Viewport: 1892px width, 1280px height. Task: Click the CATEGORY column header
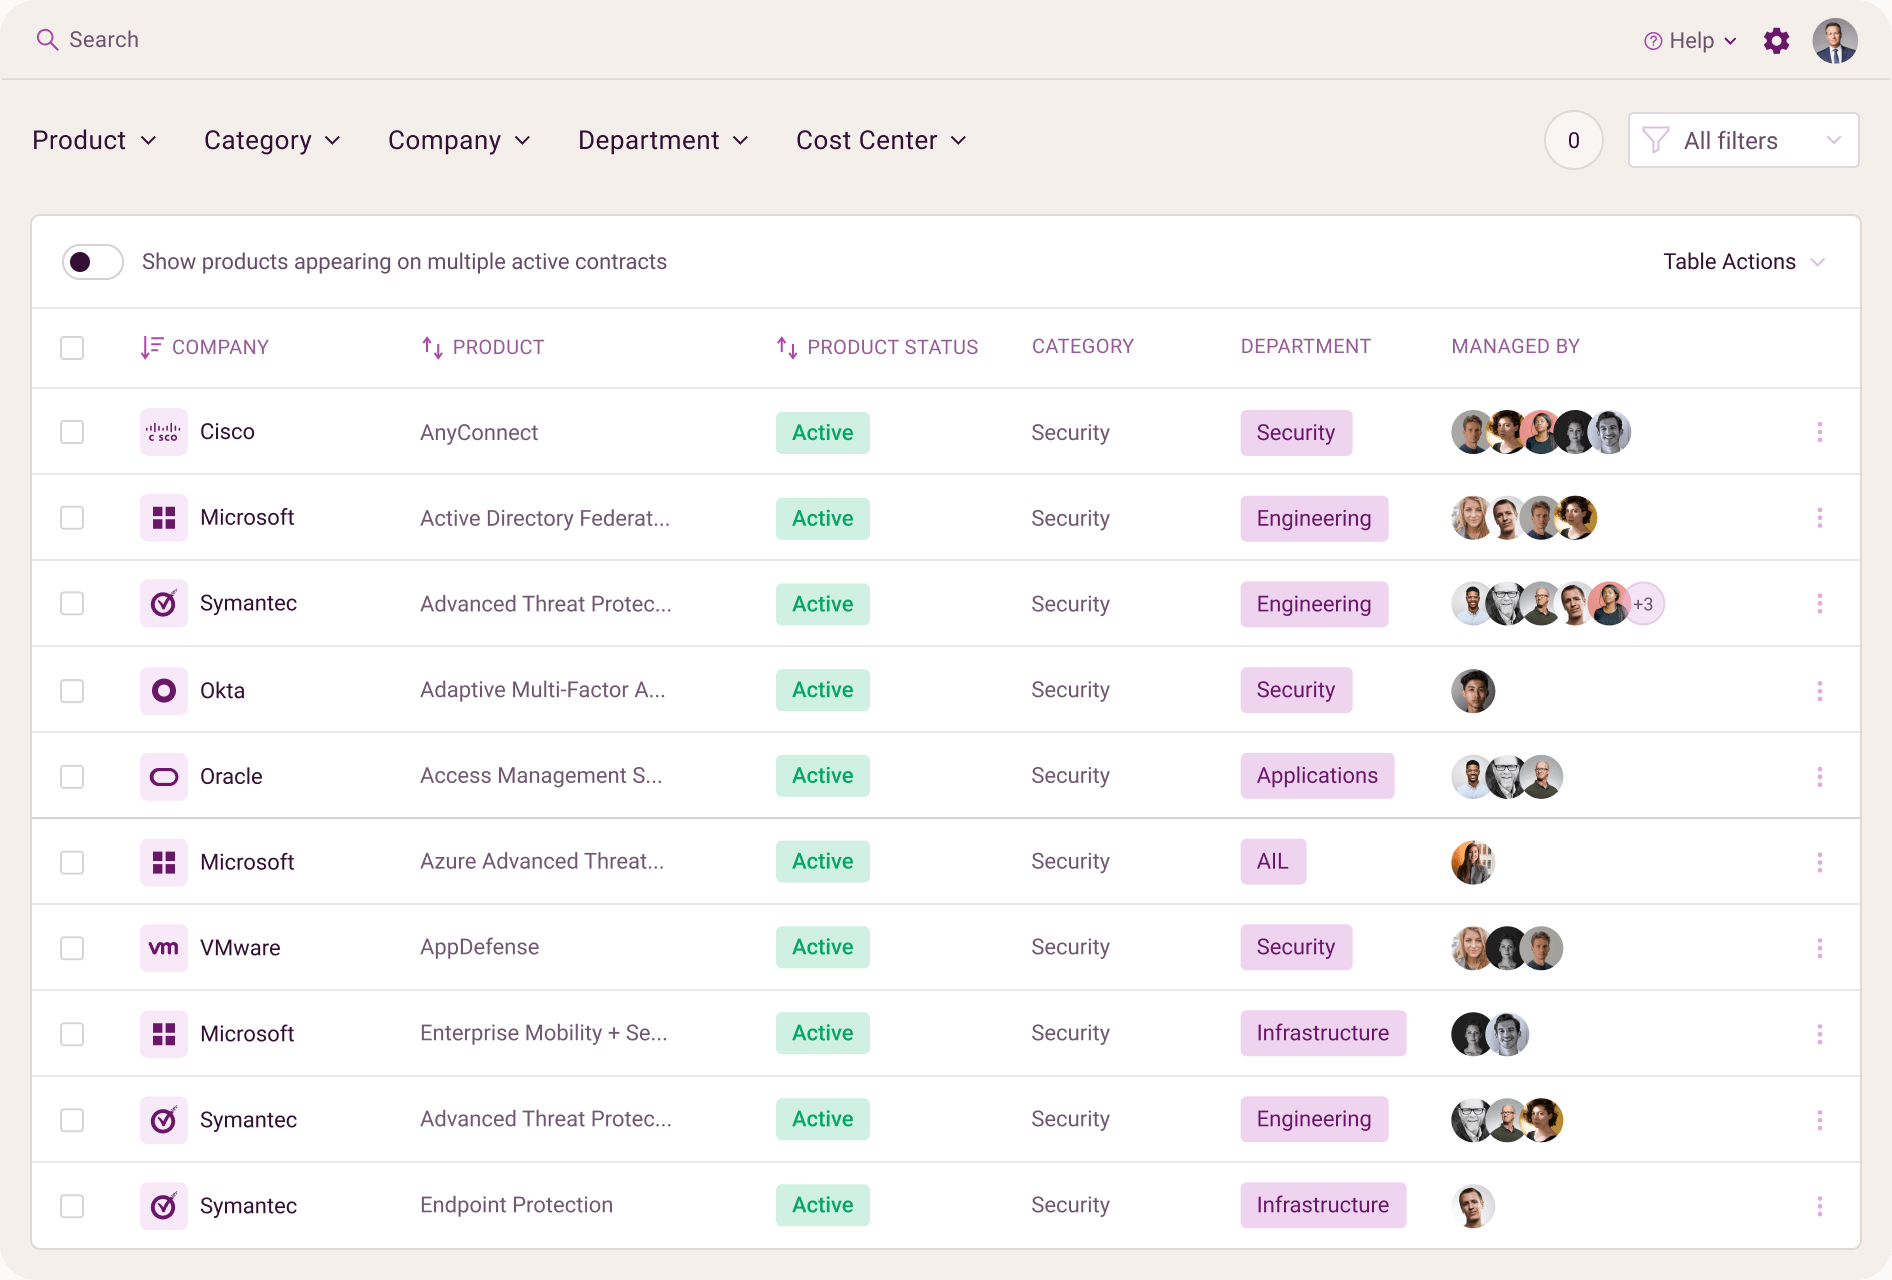[1083, 346]
